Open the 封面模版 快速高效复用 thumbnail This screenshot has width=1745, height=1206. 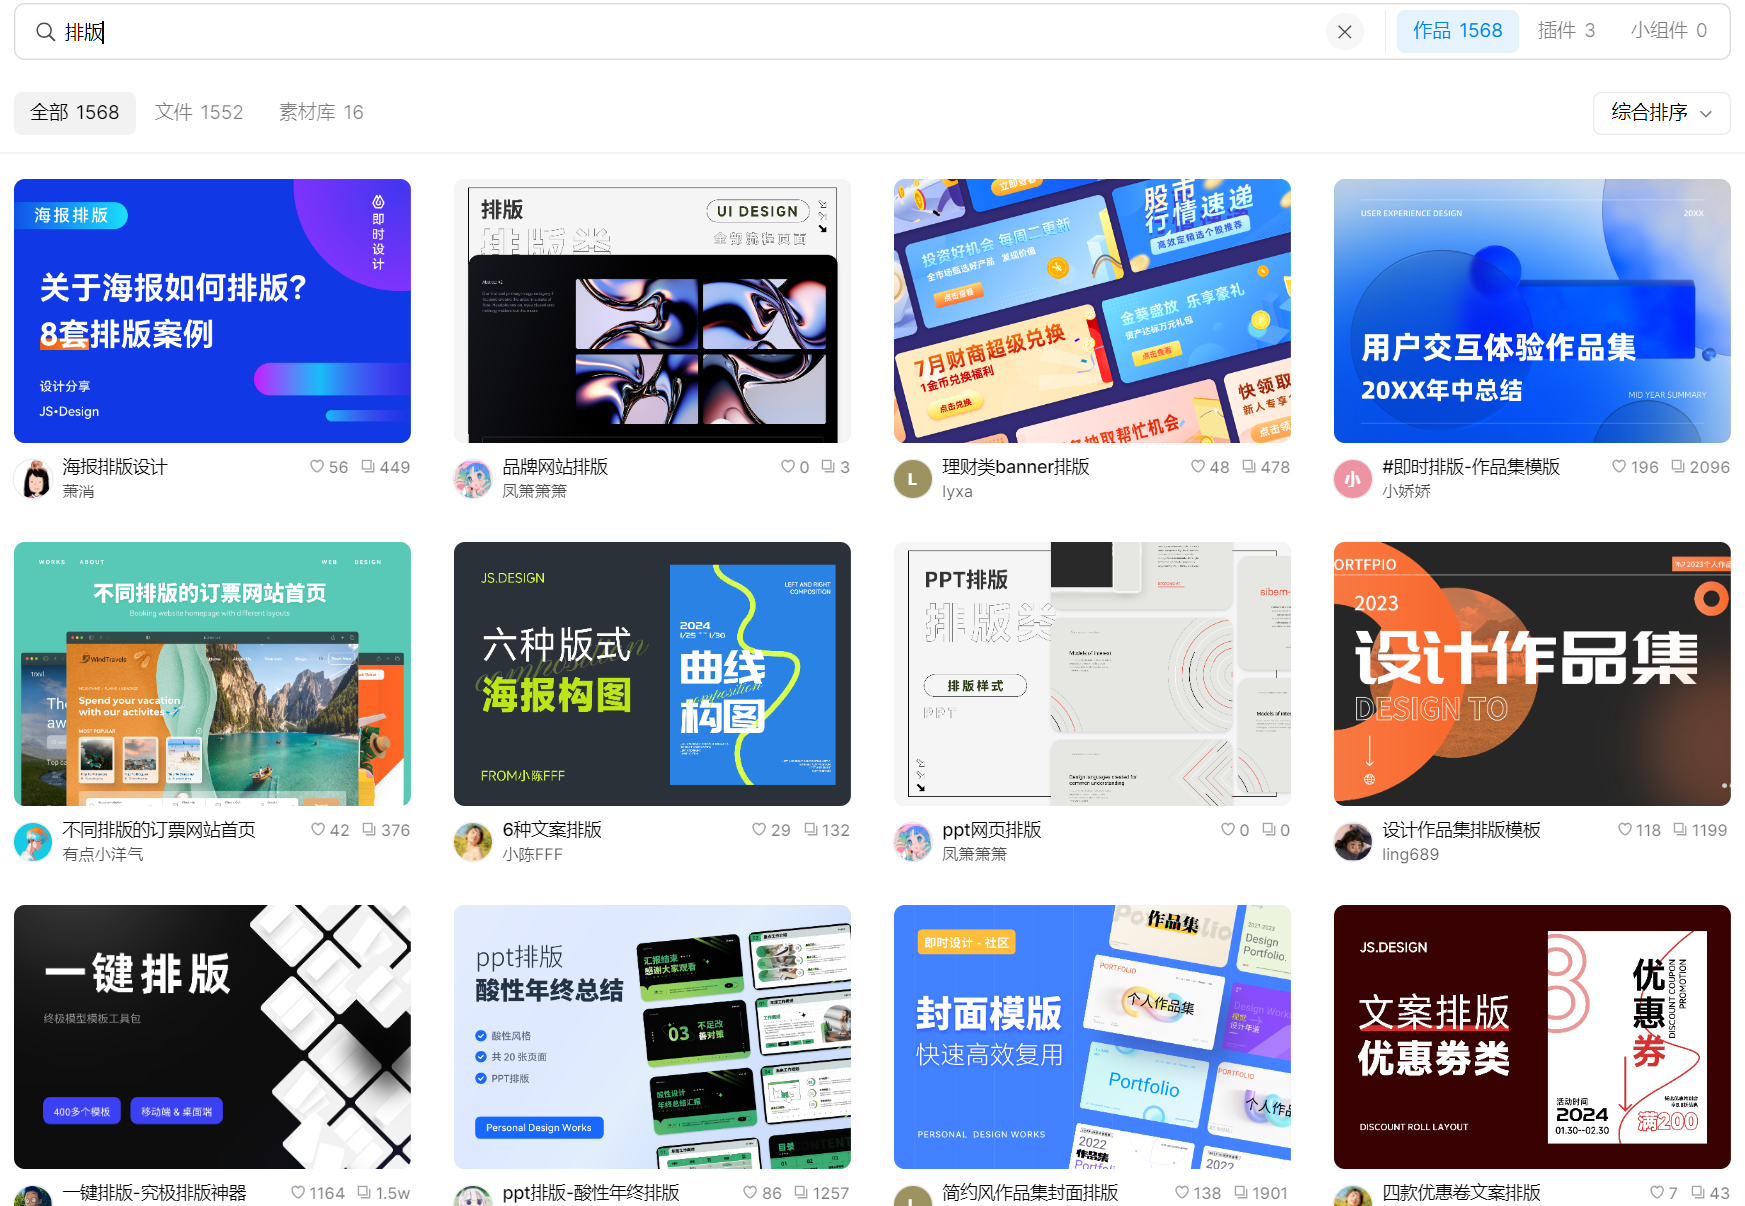point(1092,1037)
